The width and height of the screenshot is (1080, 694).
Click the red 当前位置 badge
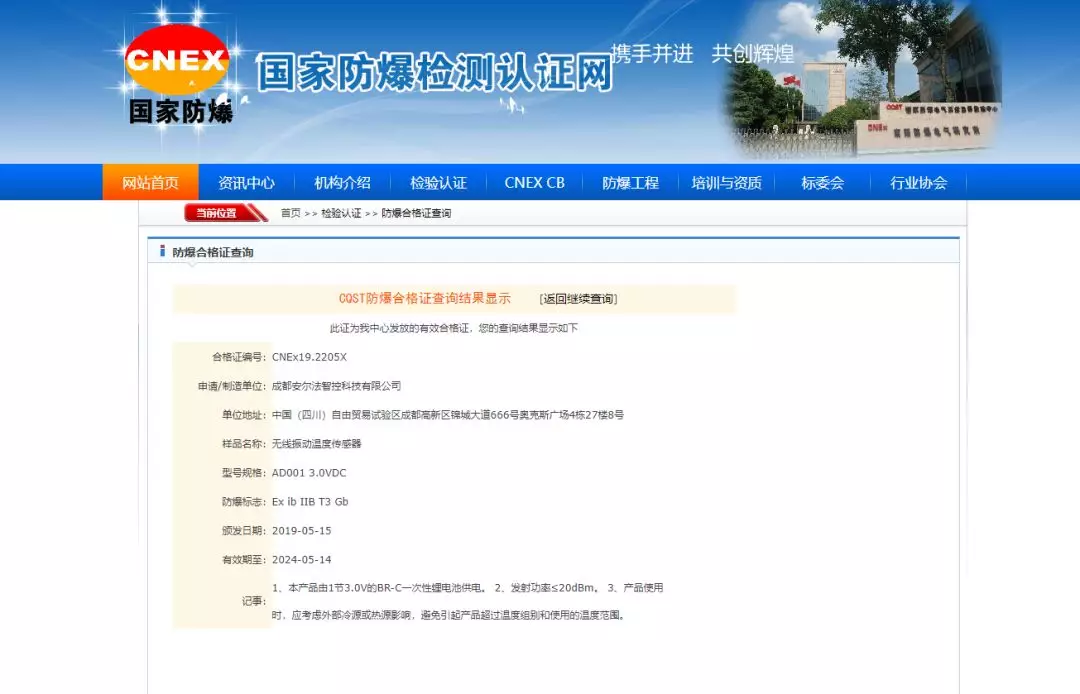(x=217, y=213)
